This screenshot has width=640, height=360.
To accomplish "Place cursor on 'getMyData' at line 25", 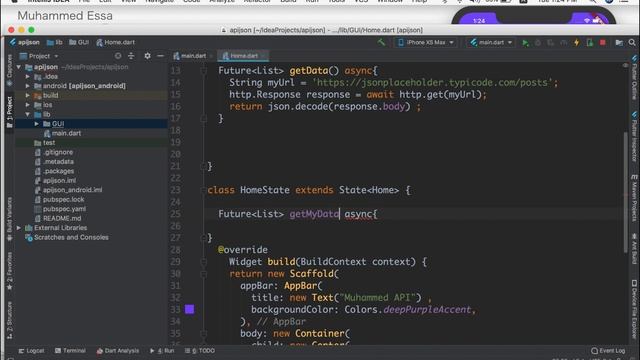I will pos(314,214).
